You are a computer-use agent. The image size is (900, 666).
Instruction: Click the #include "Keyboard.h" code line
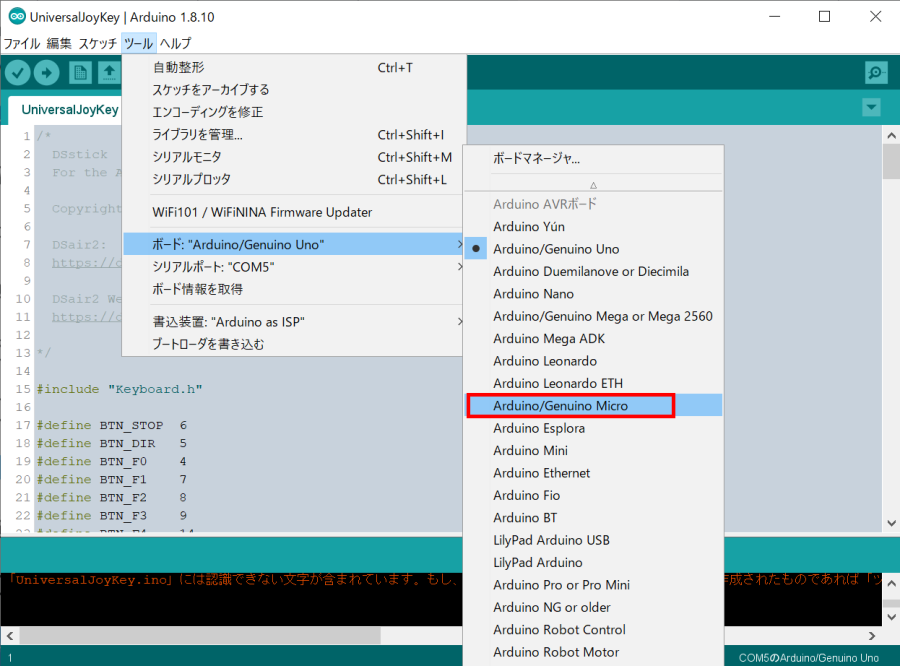pos(119,389)
